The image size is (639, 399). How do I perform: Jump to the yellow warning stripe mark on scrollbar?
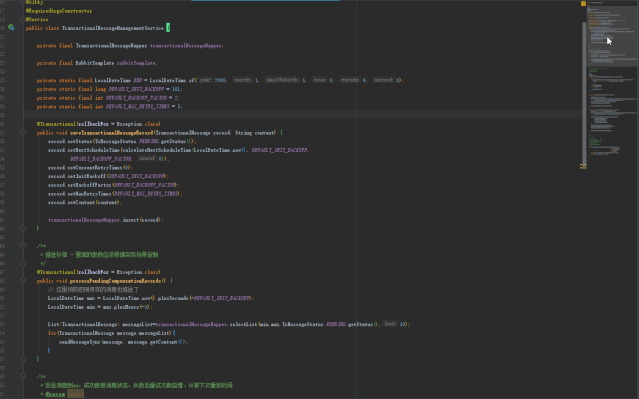[583, 166]
